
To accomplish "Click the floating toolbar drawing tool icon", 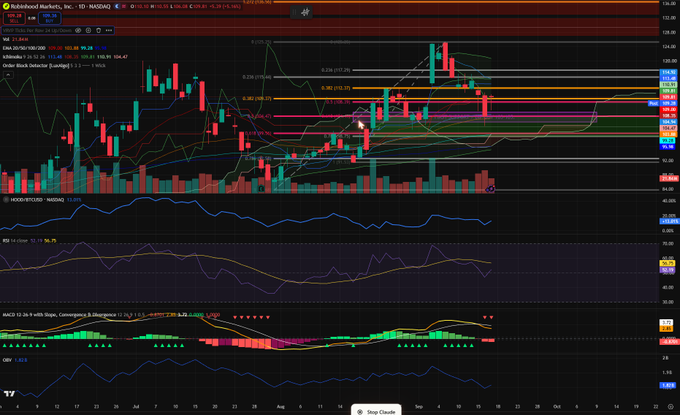I will [305, 12].
